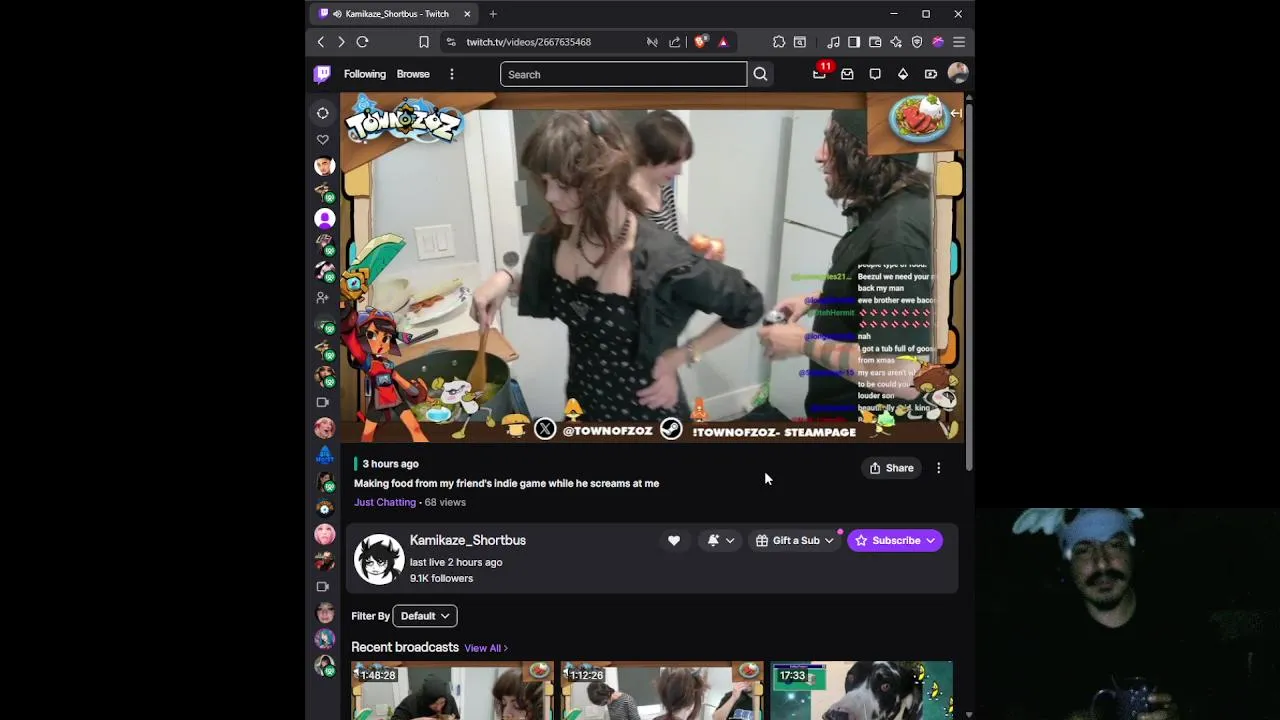
Task: Open notification bell dropdown for channel
Action: click(721, 541)
